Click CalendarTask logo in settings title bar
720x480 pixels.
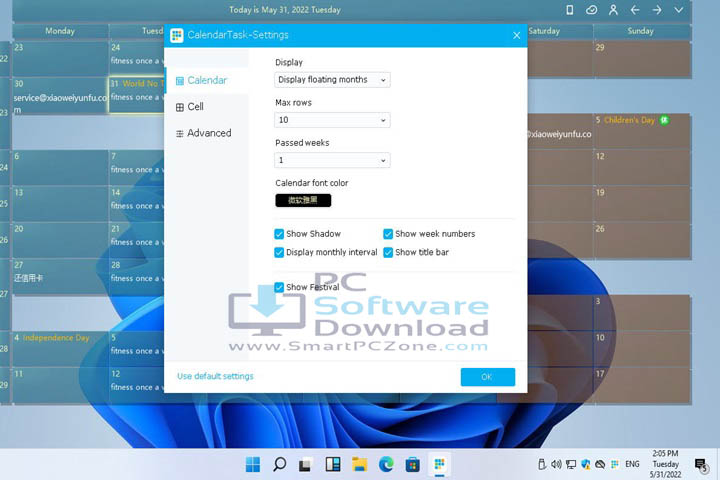pos(176,35)
